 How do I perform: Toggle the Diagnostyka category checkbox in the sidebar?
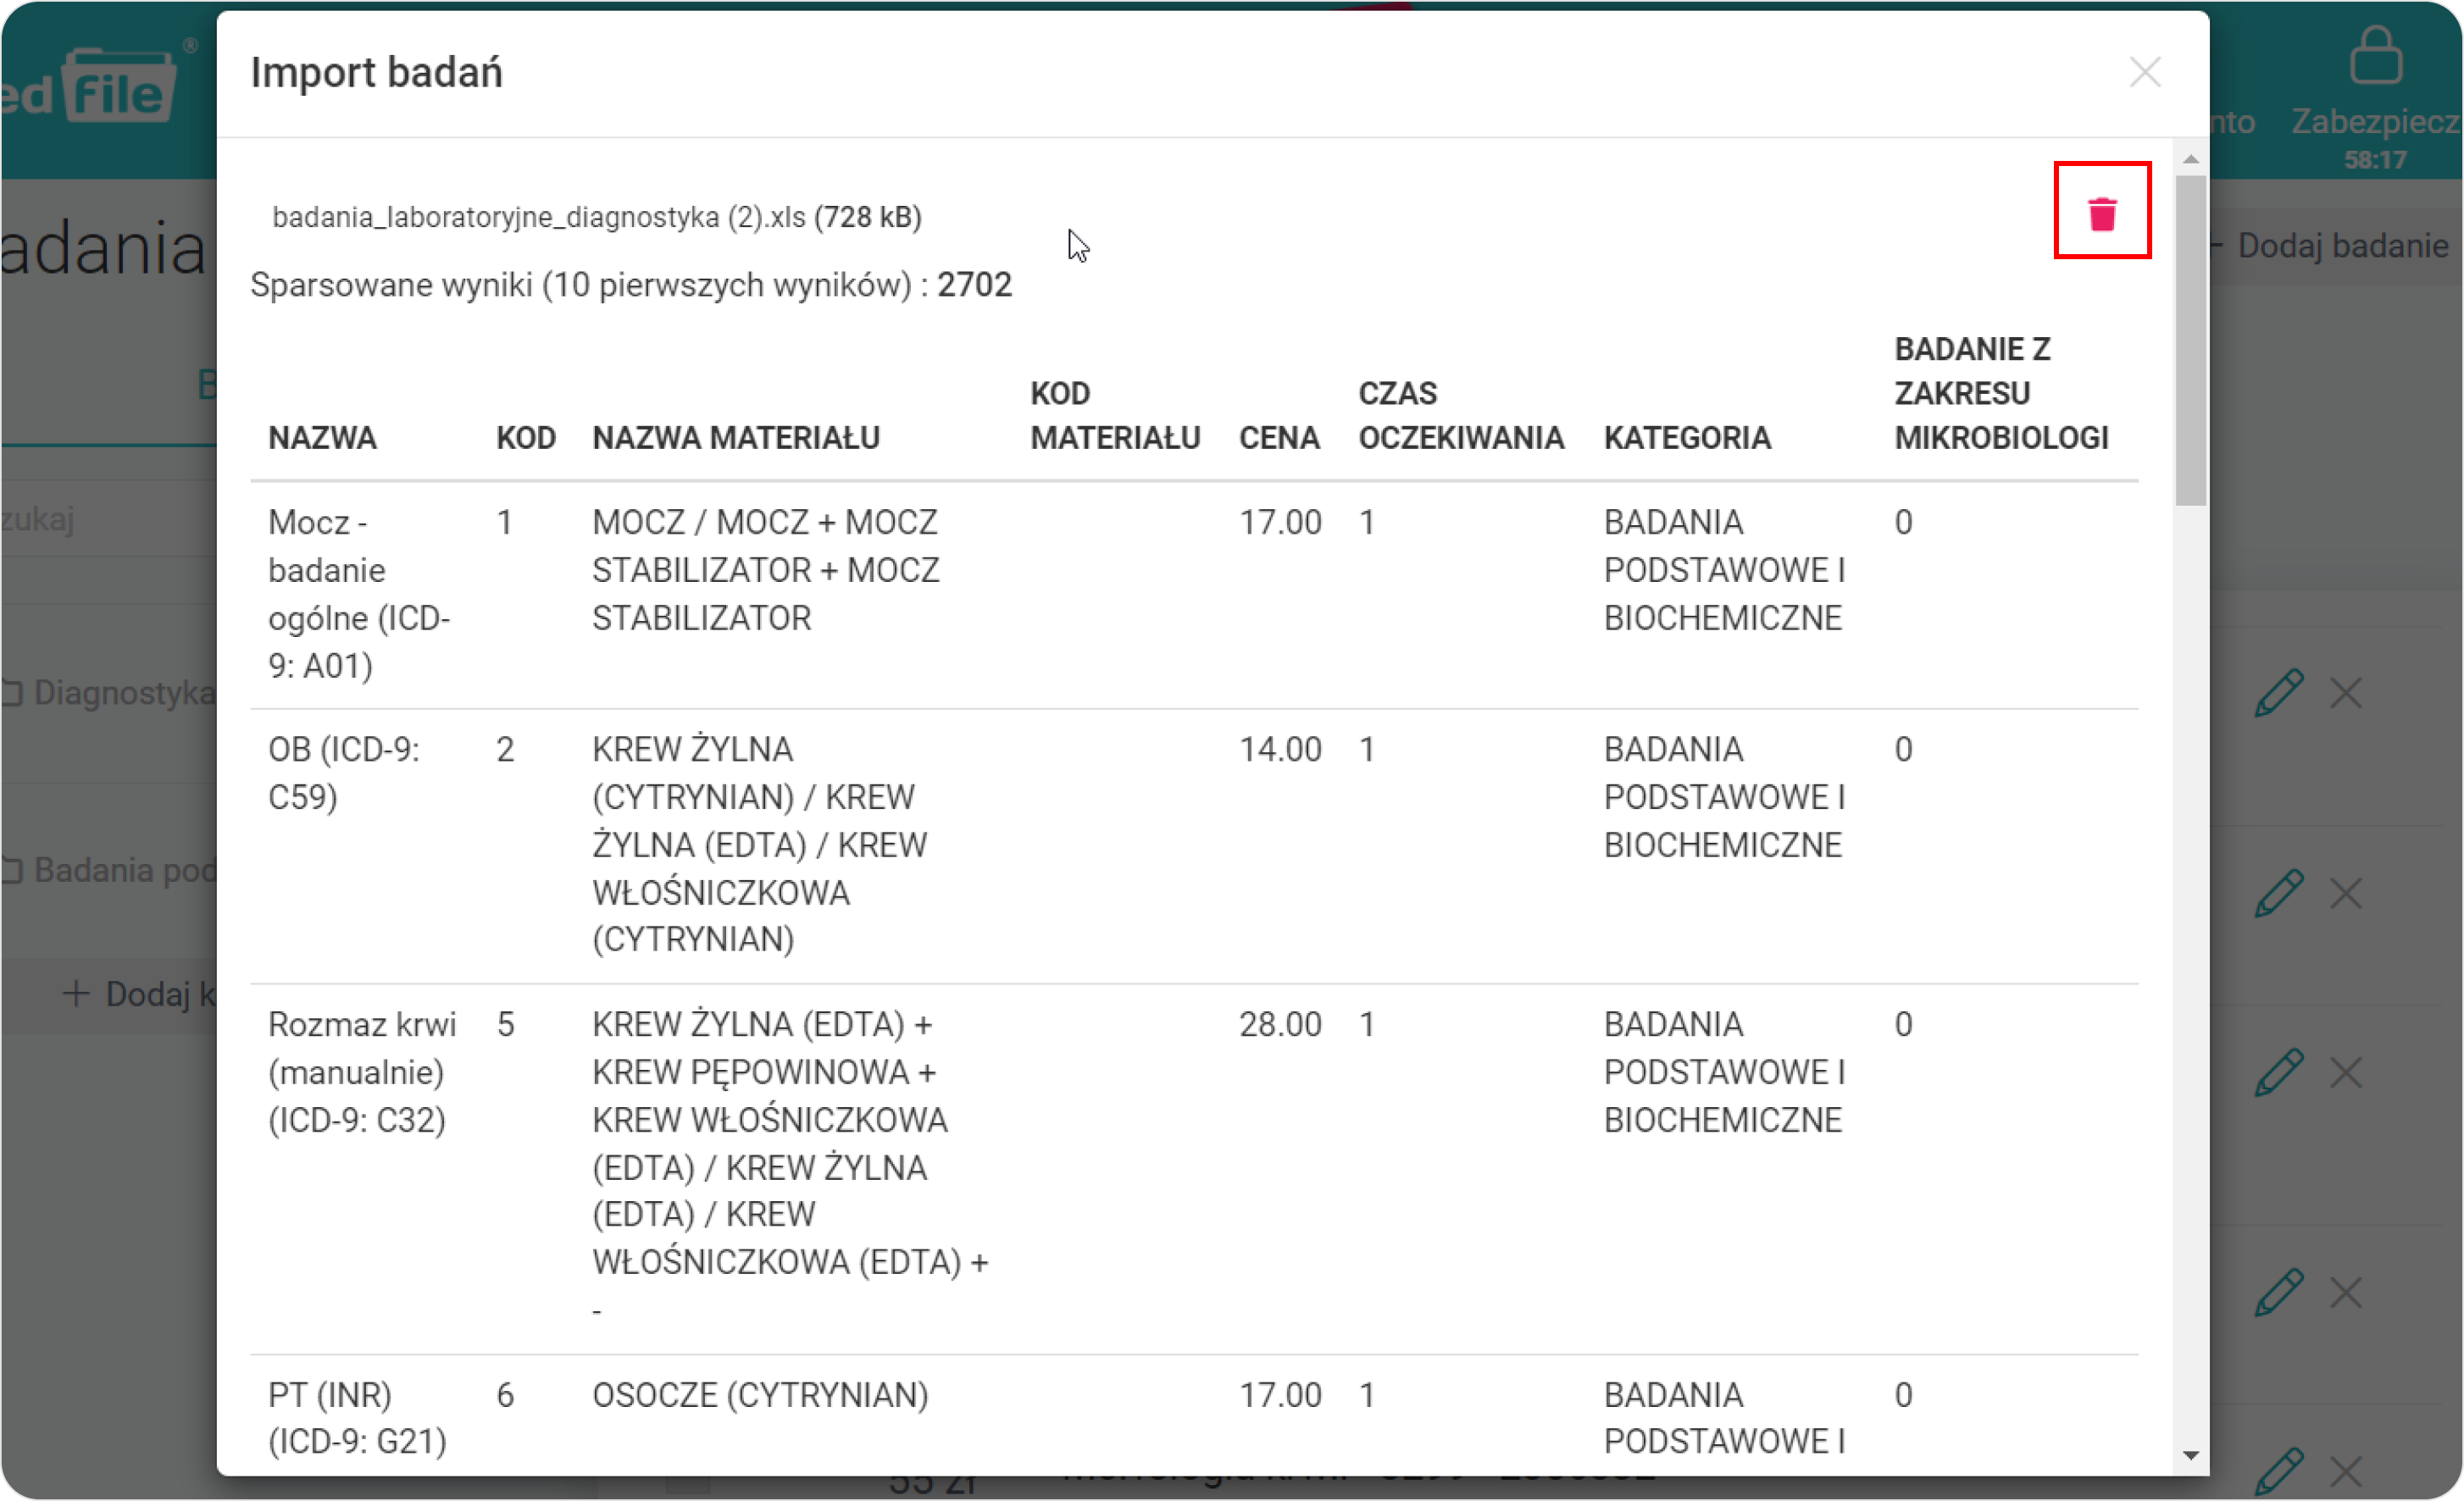pyautogui.click(x=12, y=693)
